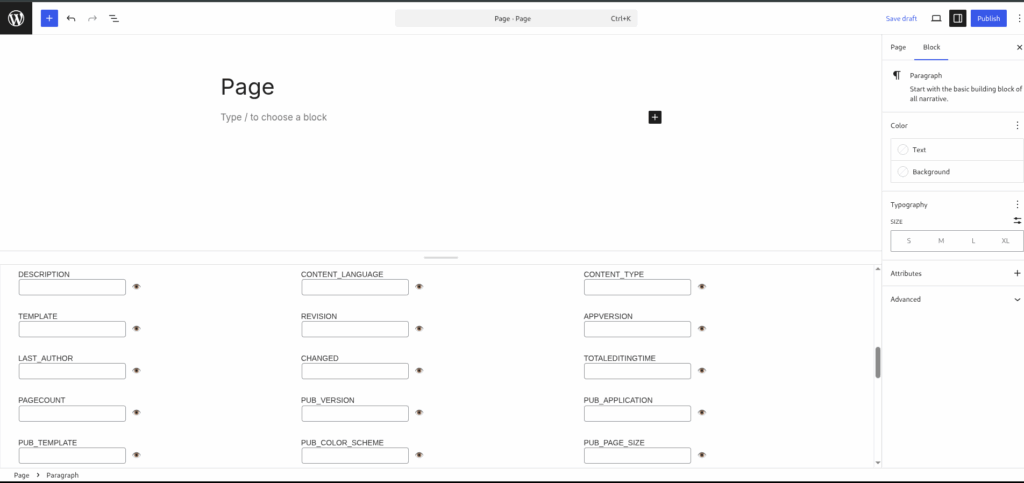Open the block inserter plus button

(x=49, y=18)
